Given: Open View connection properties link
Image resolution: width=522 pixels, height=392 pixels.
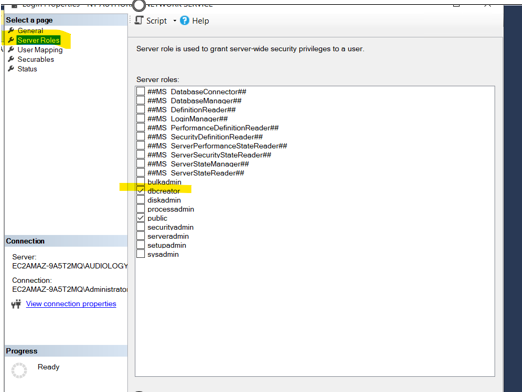Looking at the screenshot, I should 71,304.
